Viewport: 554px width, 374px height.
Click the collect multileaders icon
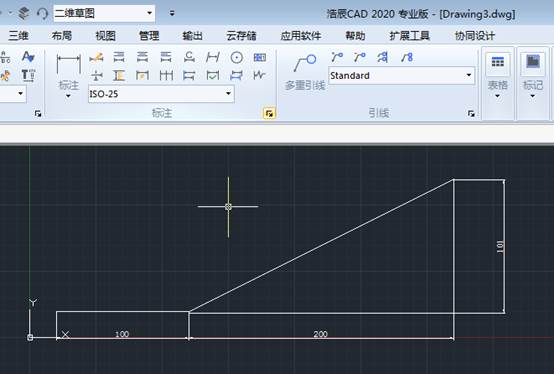(x=407, y=57)
